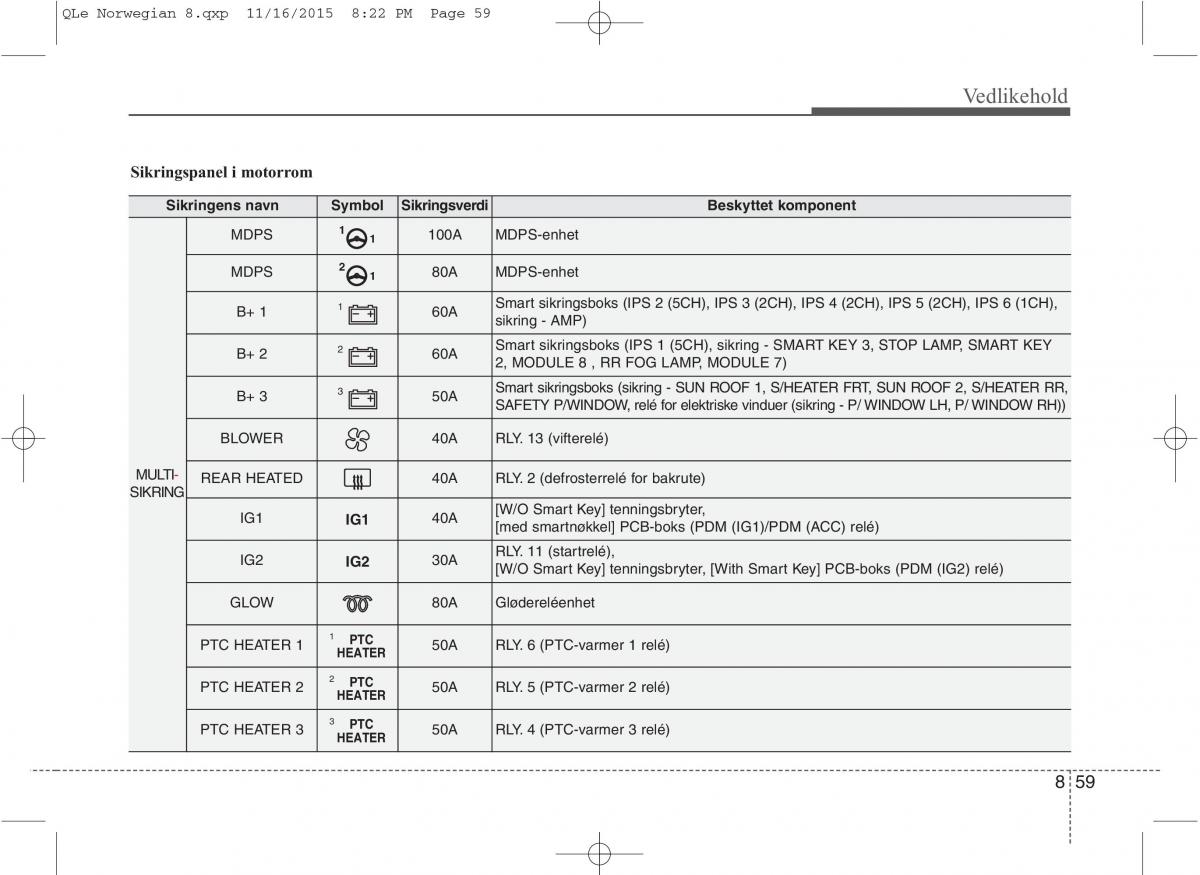Click the 'B+ 3' fuse name

pyautogui.click(x=252, y=396)
